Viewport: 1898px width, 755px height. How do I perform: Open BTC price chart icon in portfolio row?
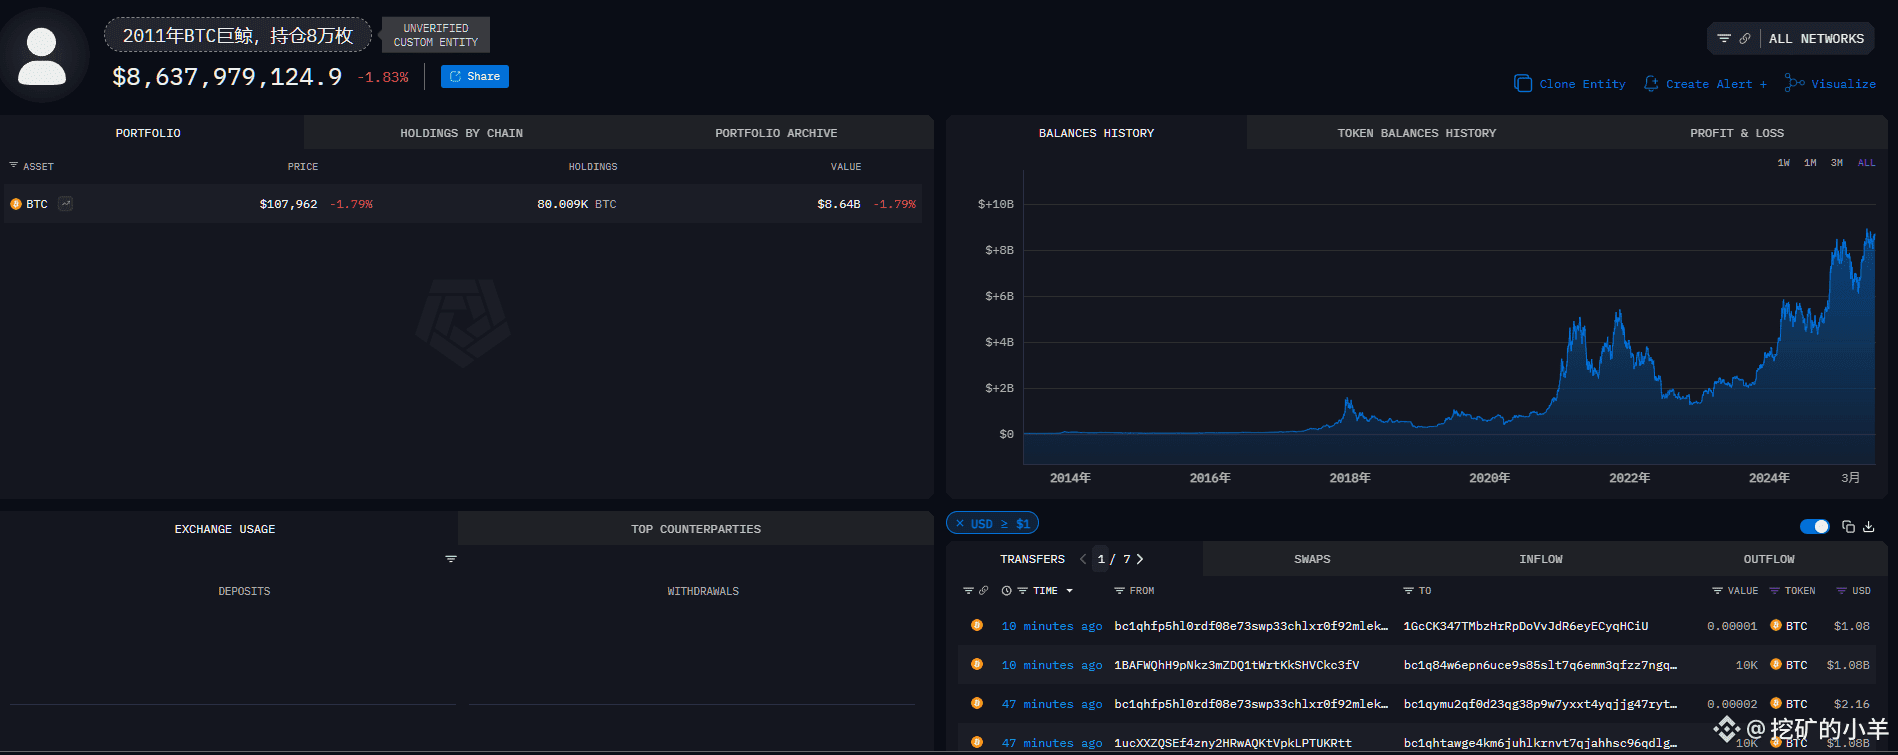[65, 204]
